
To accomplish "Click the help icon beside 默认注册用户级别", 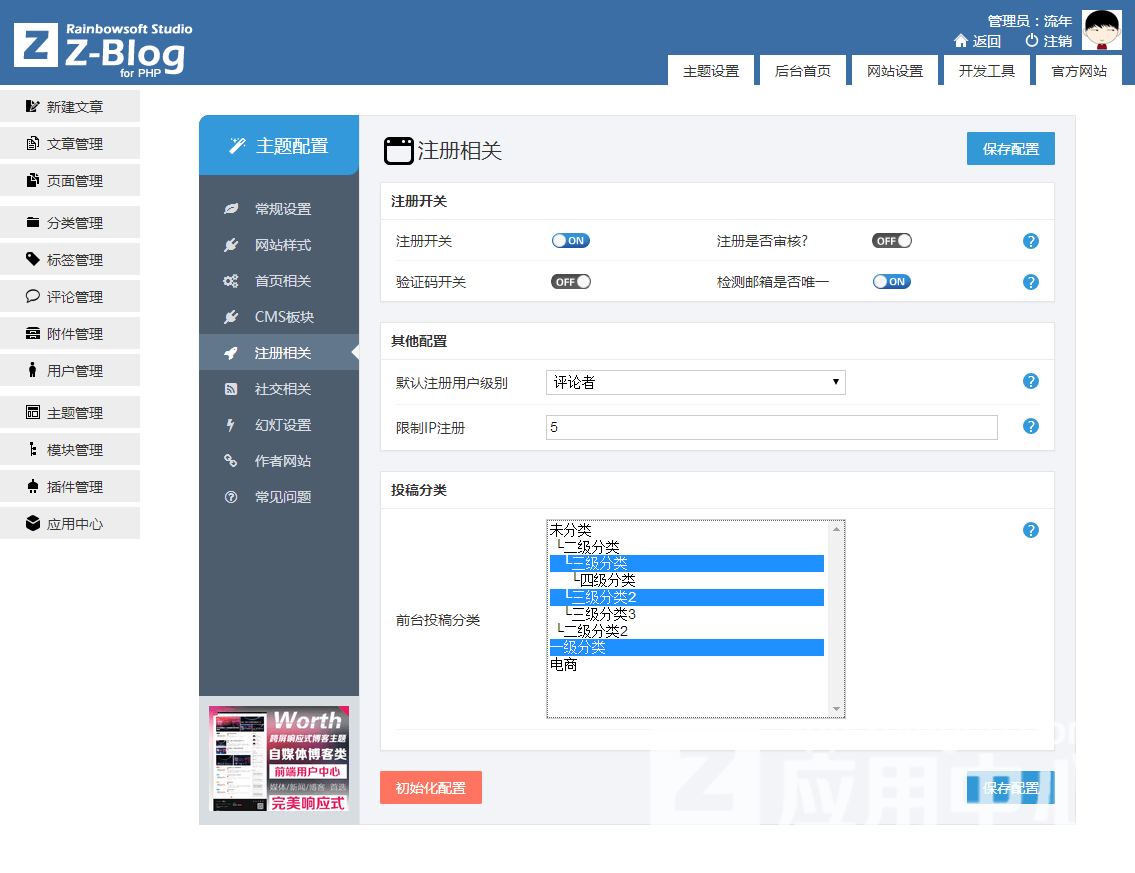I will point(1031,381).
